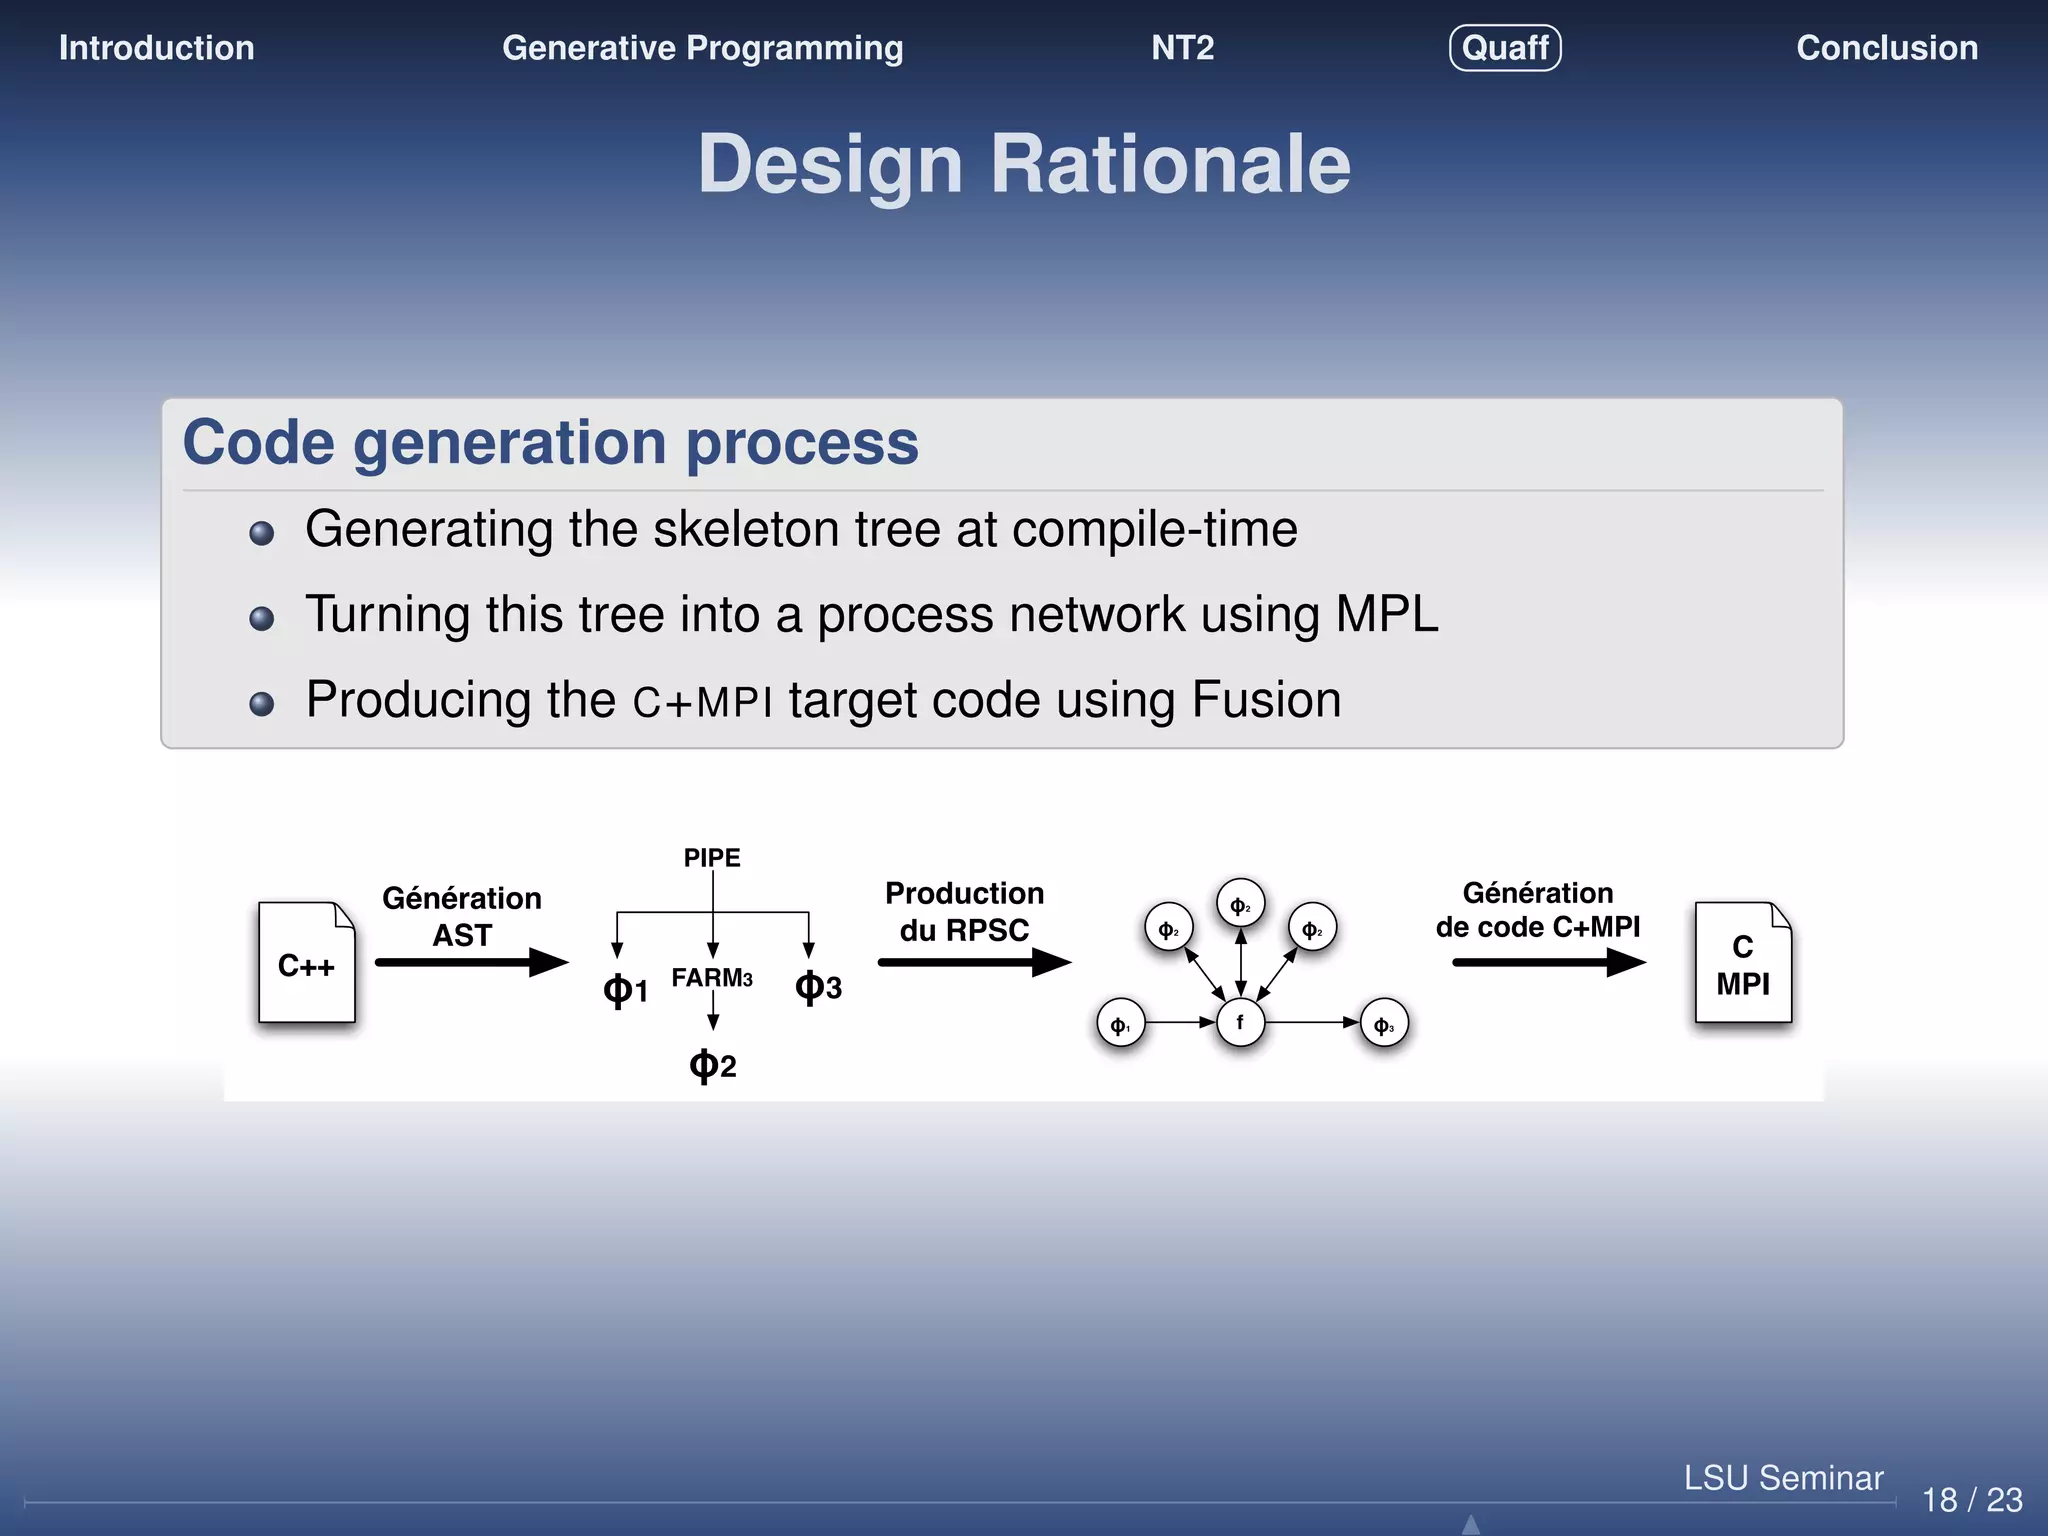The image size is (2048, 1536).
Task: Click the progress marker triangle at bottom
Action: tap(1471, 1524)
